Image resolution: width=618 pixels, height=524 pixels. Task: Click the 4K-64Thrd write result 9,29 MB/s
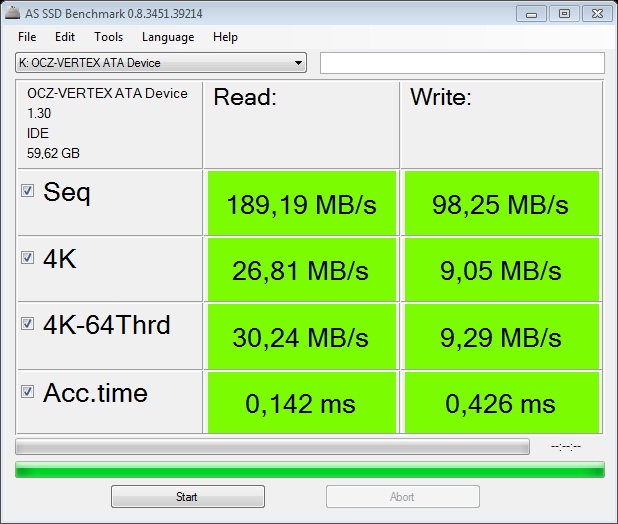[x=501, y=336]
